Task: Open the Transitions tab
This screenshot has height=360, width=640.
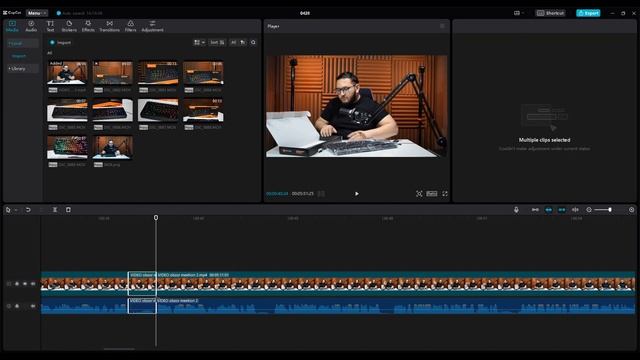Action: (x=109, y=26)
